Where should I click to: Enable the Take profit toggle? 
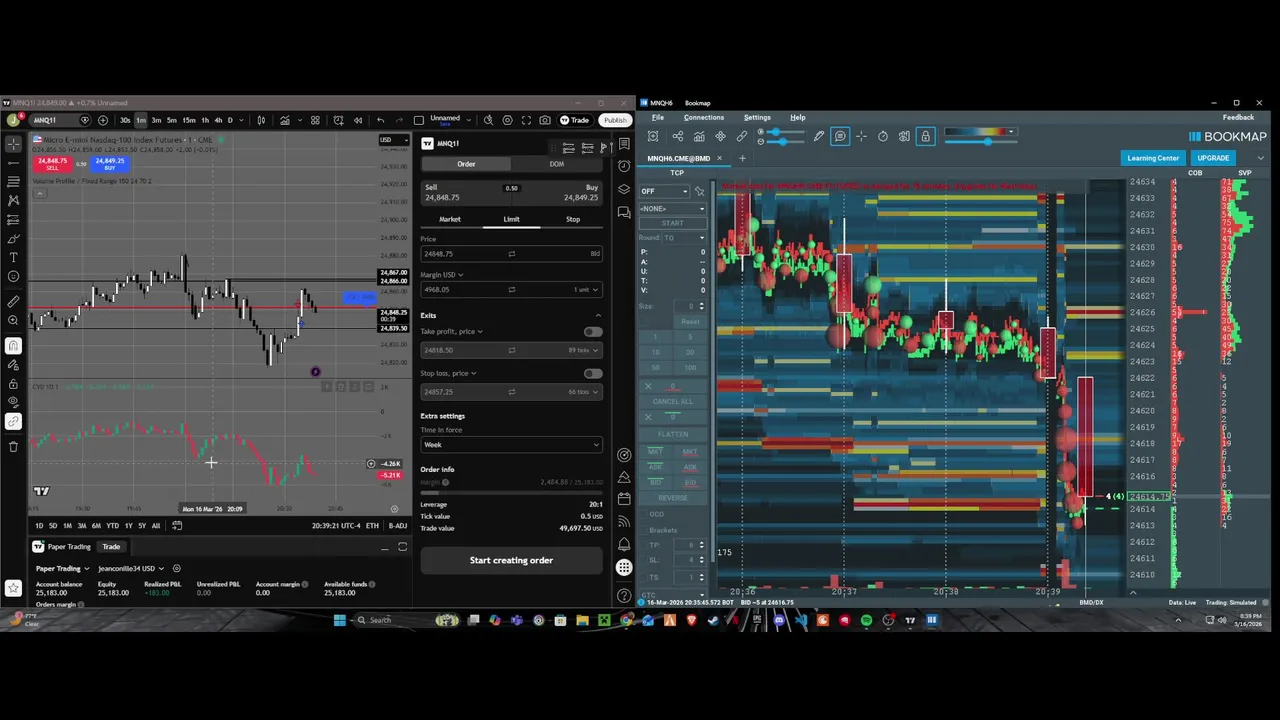(x=593, y=331)
